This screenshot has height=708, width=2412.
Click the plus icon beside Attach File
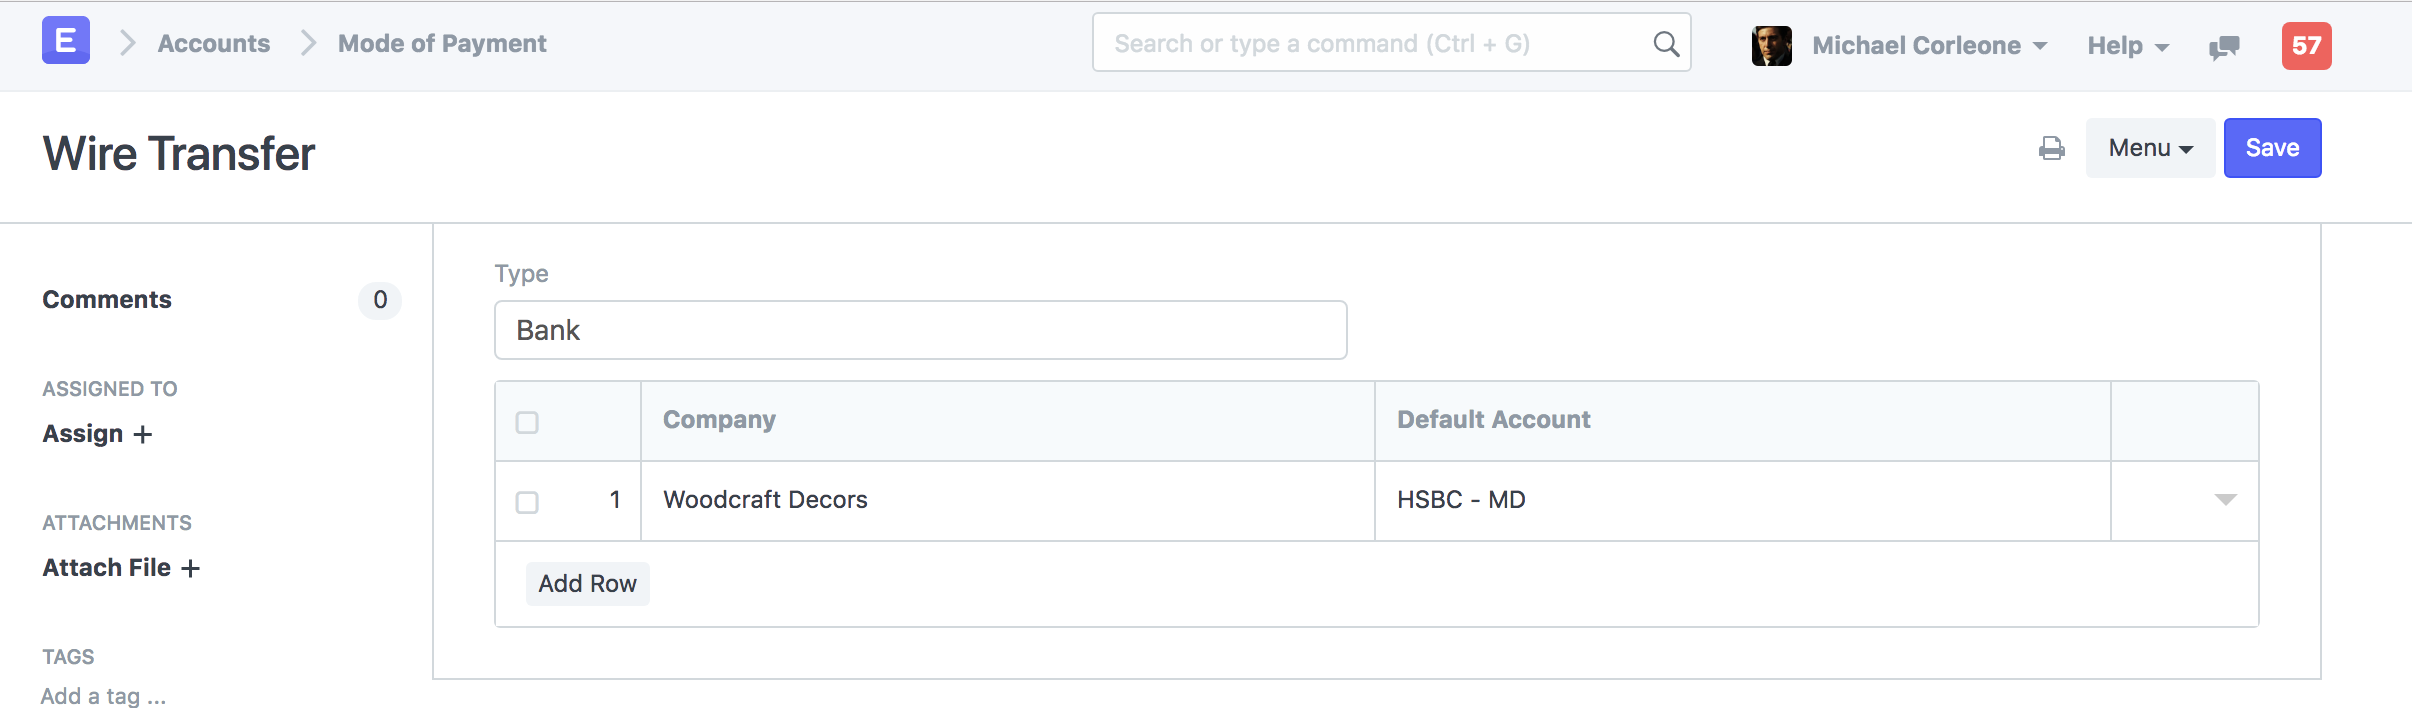coord(190,569)
